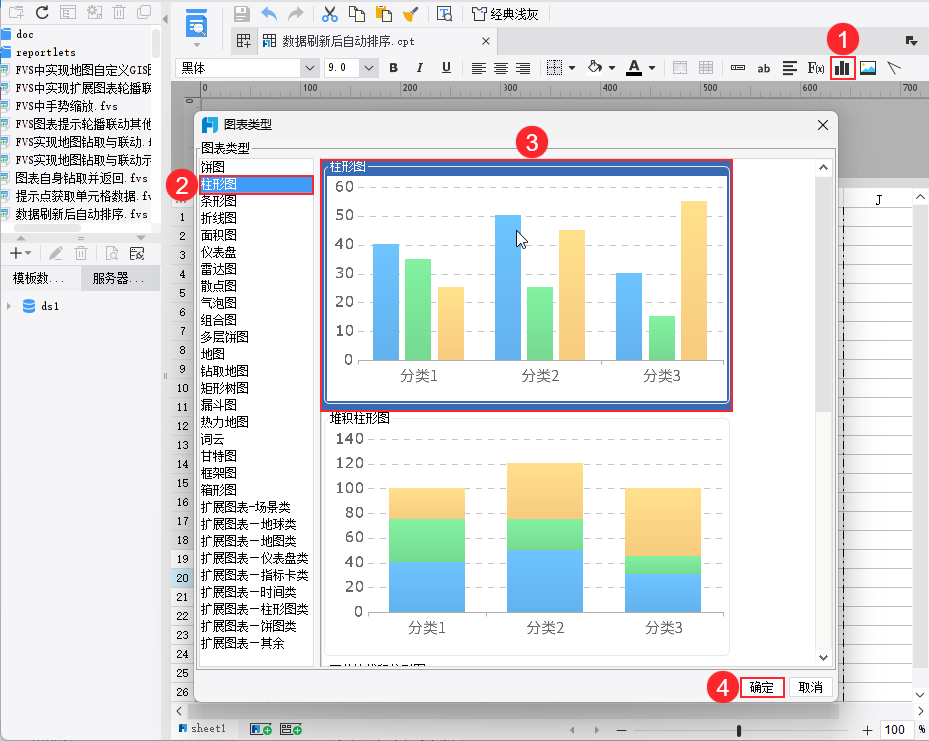Align text right
The image size is (929, 741).
pos(523,68)
